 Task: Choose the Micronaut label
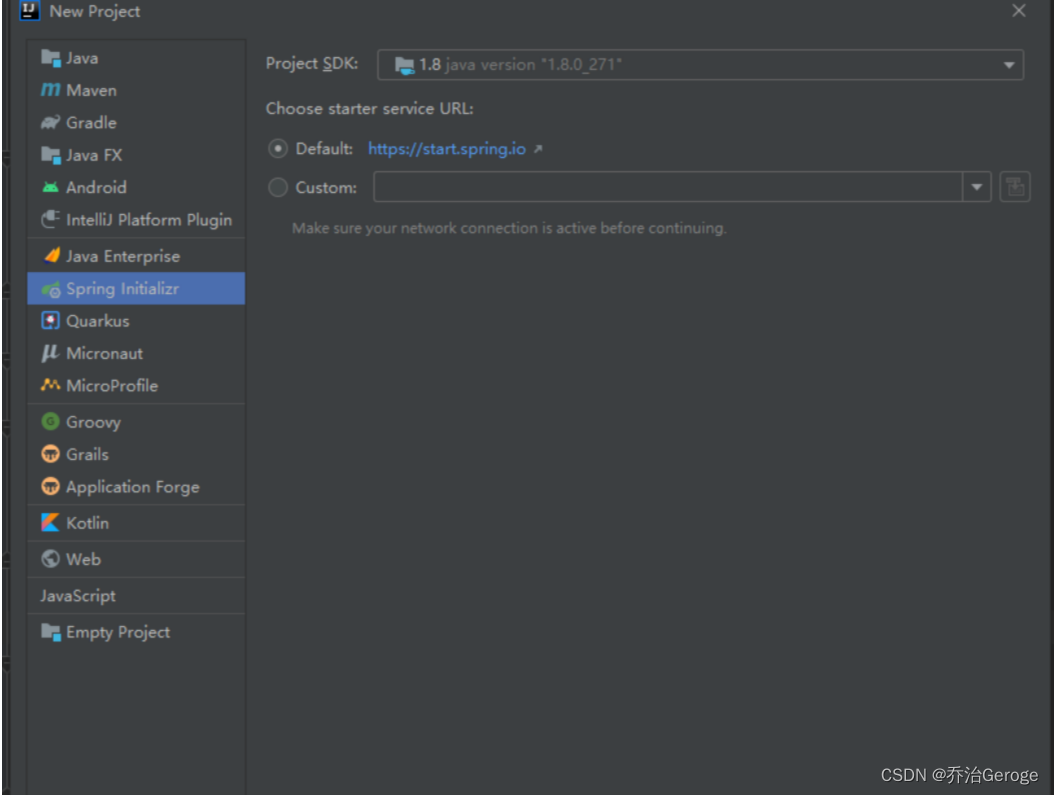(x=104, y=353)
